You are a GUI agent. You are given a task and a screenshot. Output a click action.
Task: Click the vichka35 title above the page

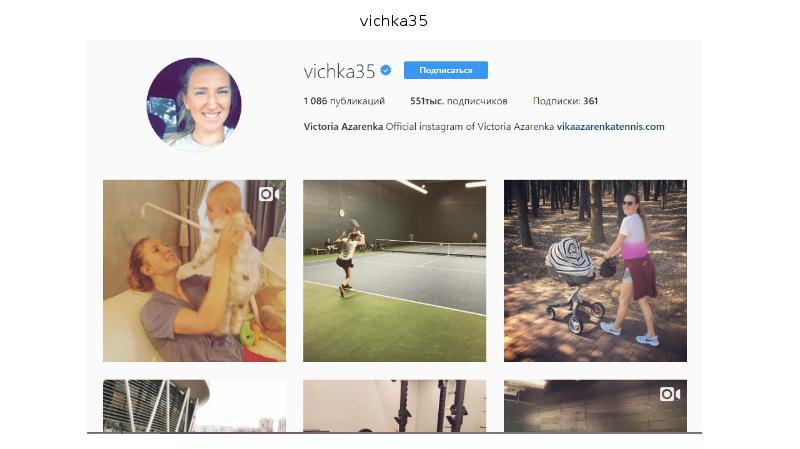(393, 21)
